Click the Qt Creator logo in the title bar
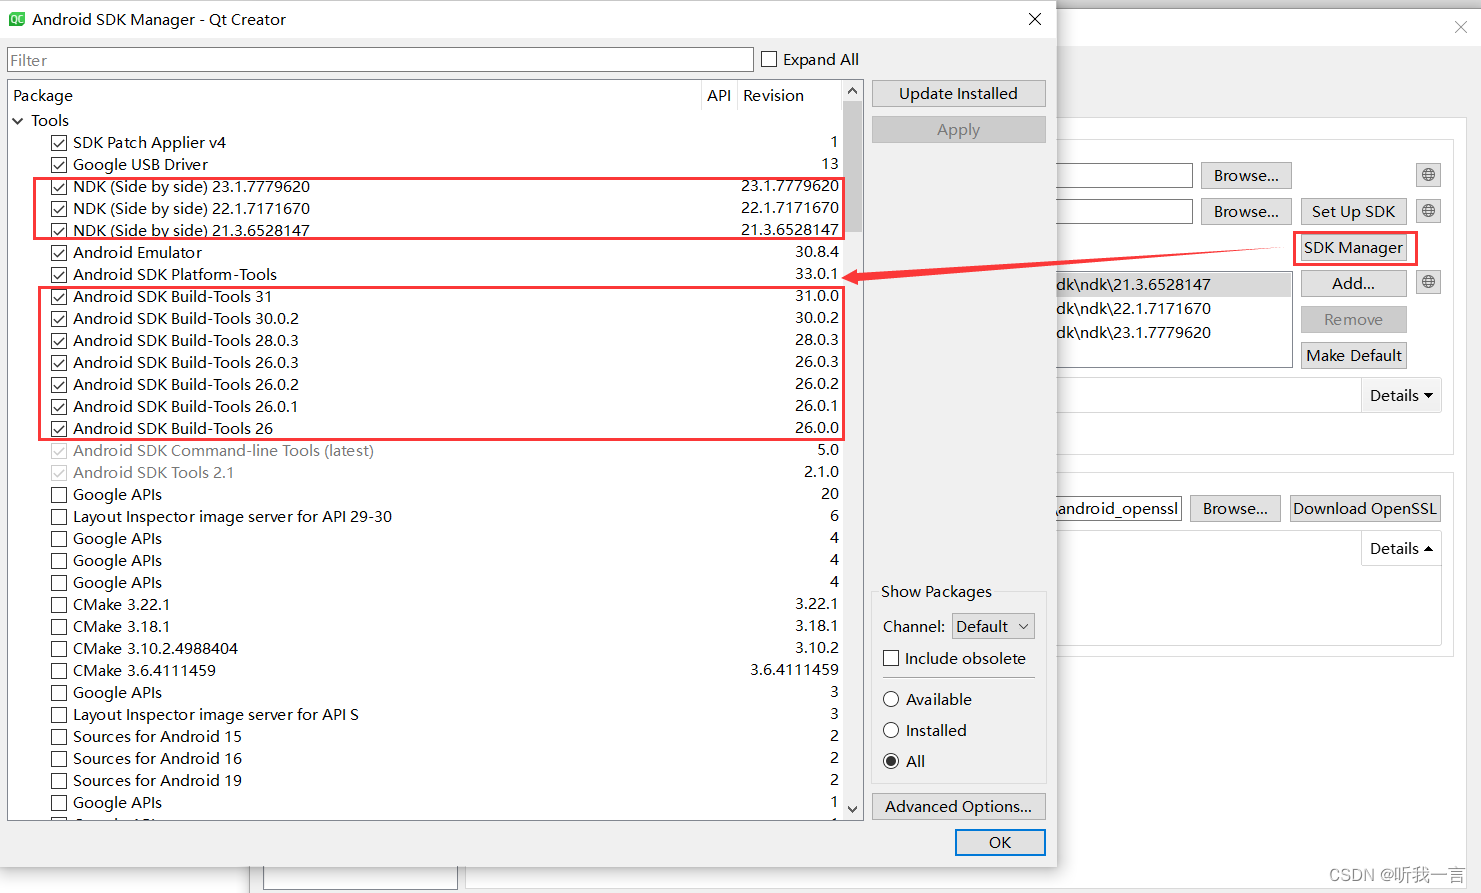The height and width of the screenshot is (893, 1481). click(x=16, y=18)
